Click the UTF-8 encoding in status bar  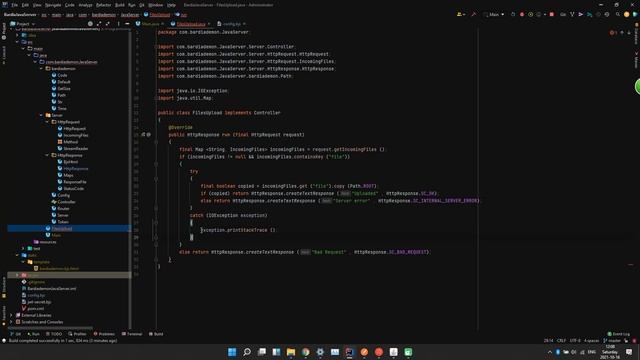575,340
